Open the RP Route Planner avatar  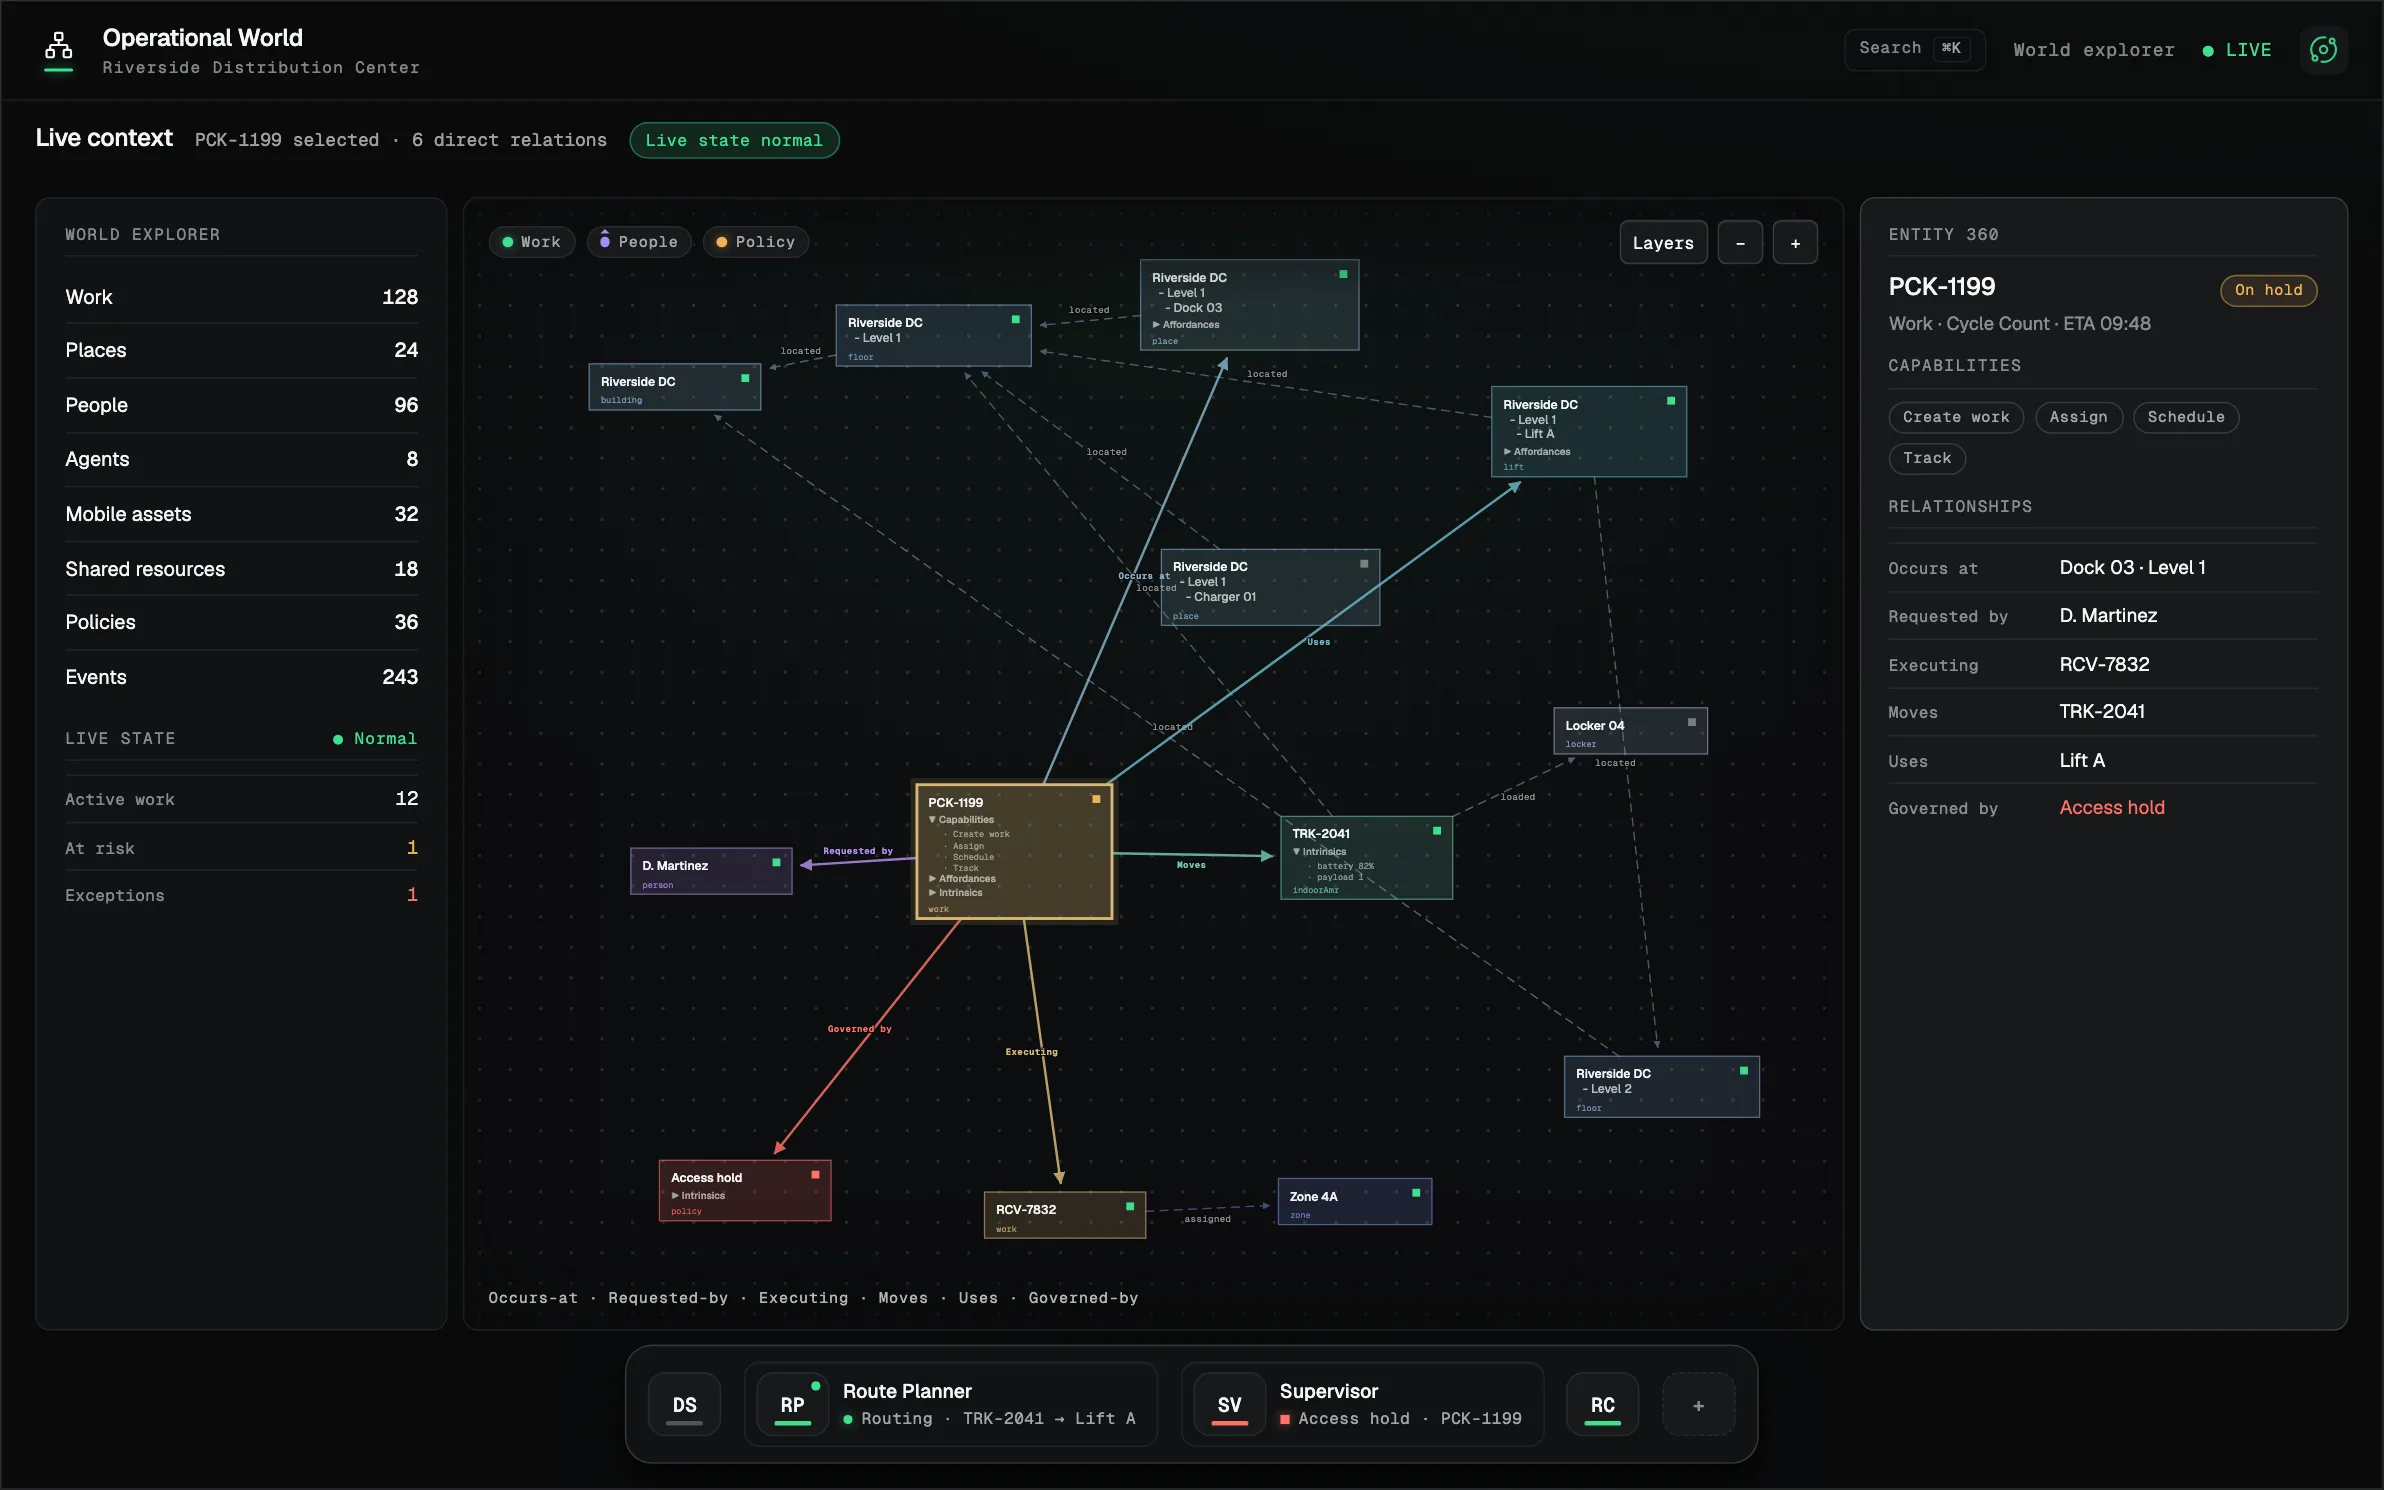(792, 1405)
